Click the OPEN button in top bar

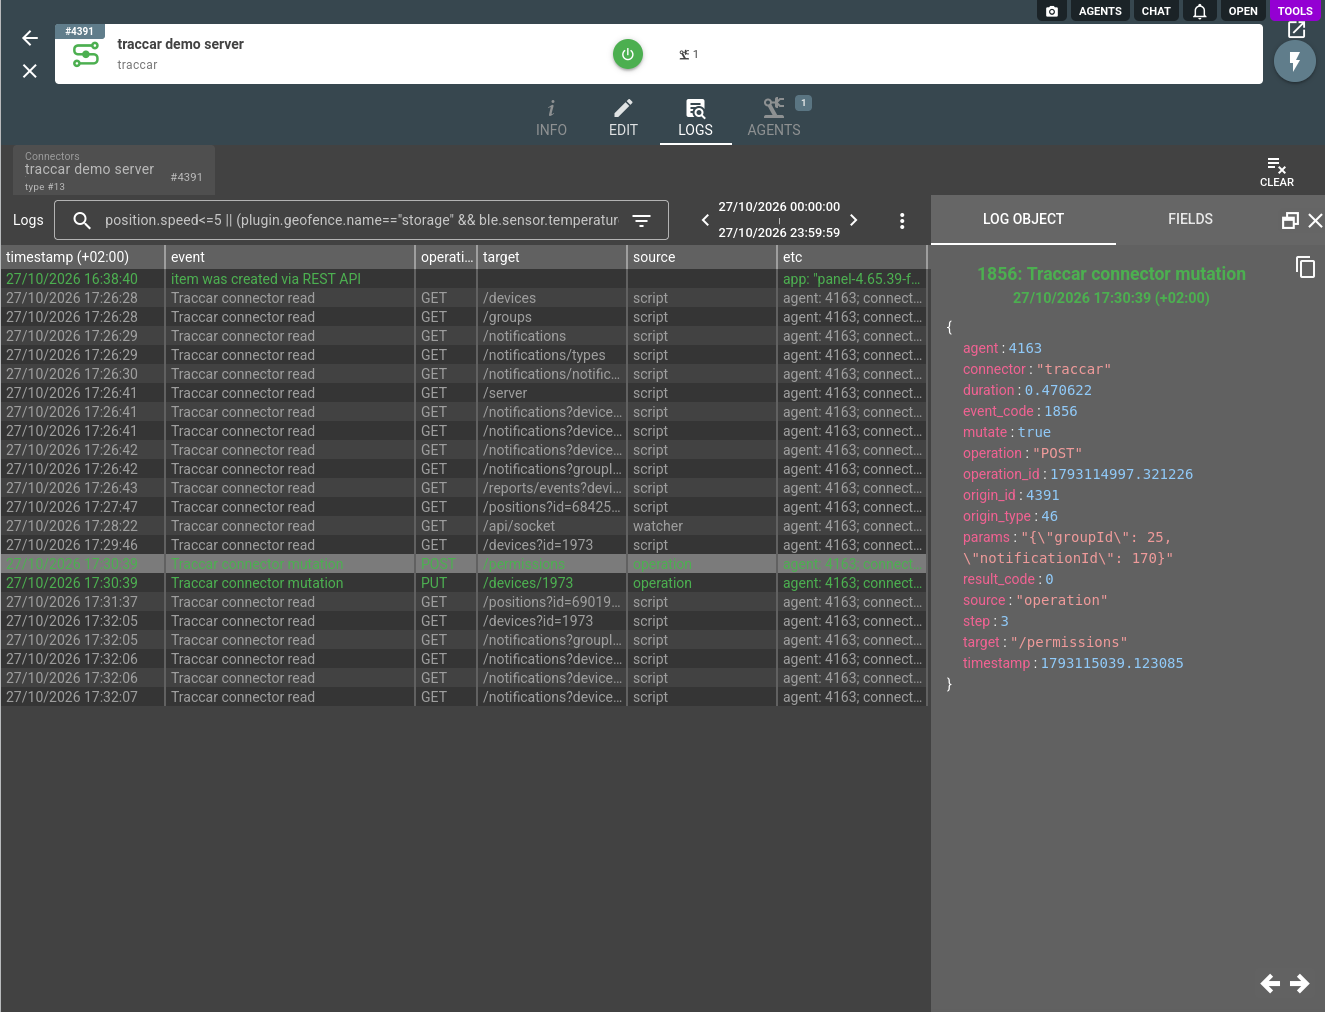point(1243,11)
